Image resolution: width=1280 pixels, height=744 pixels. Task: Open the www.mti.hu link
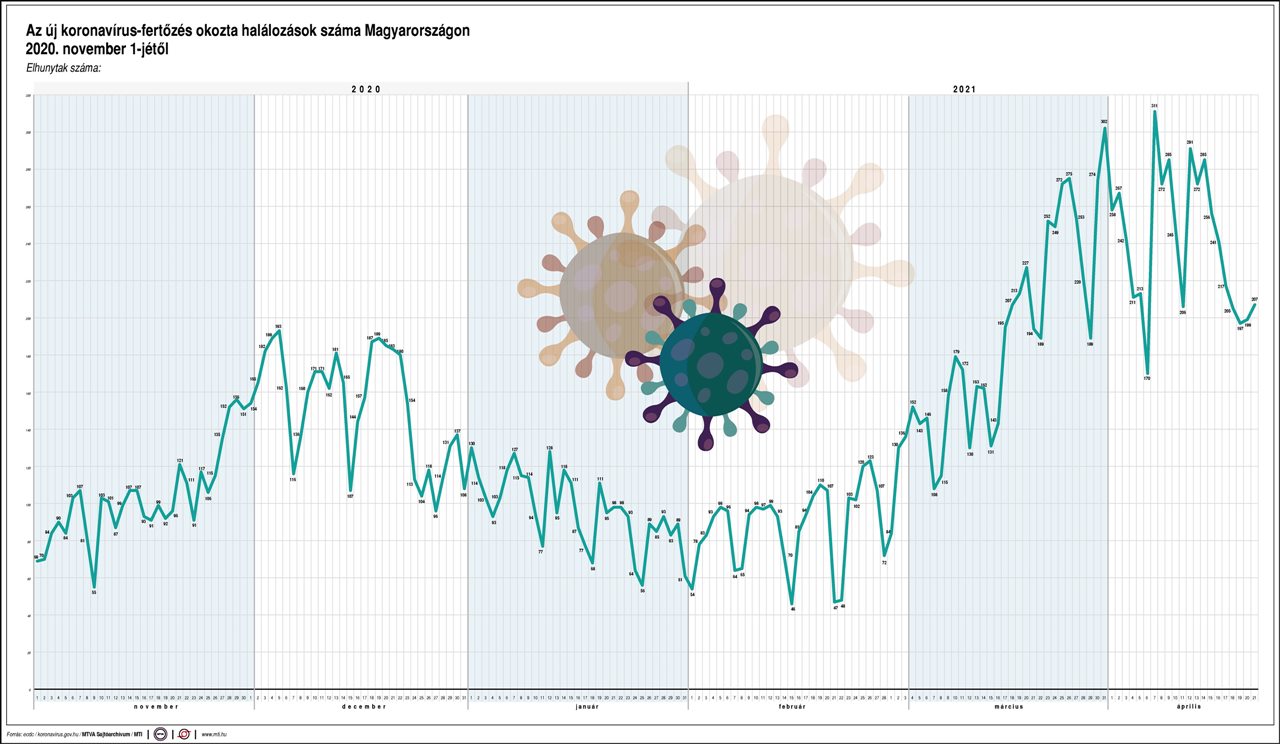coord(214,734)
